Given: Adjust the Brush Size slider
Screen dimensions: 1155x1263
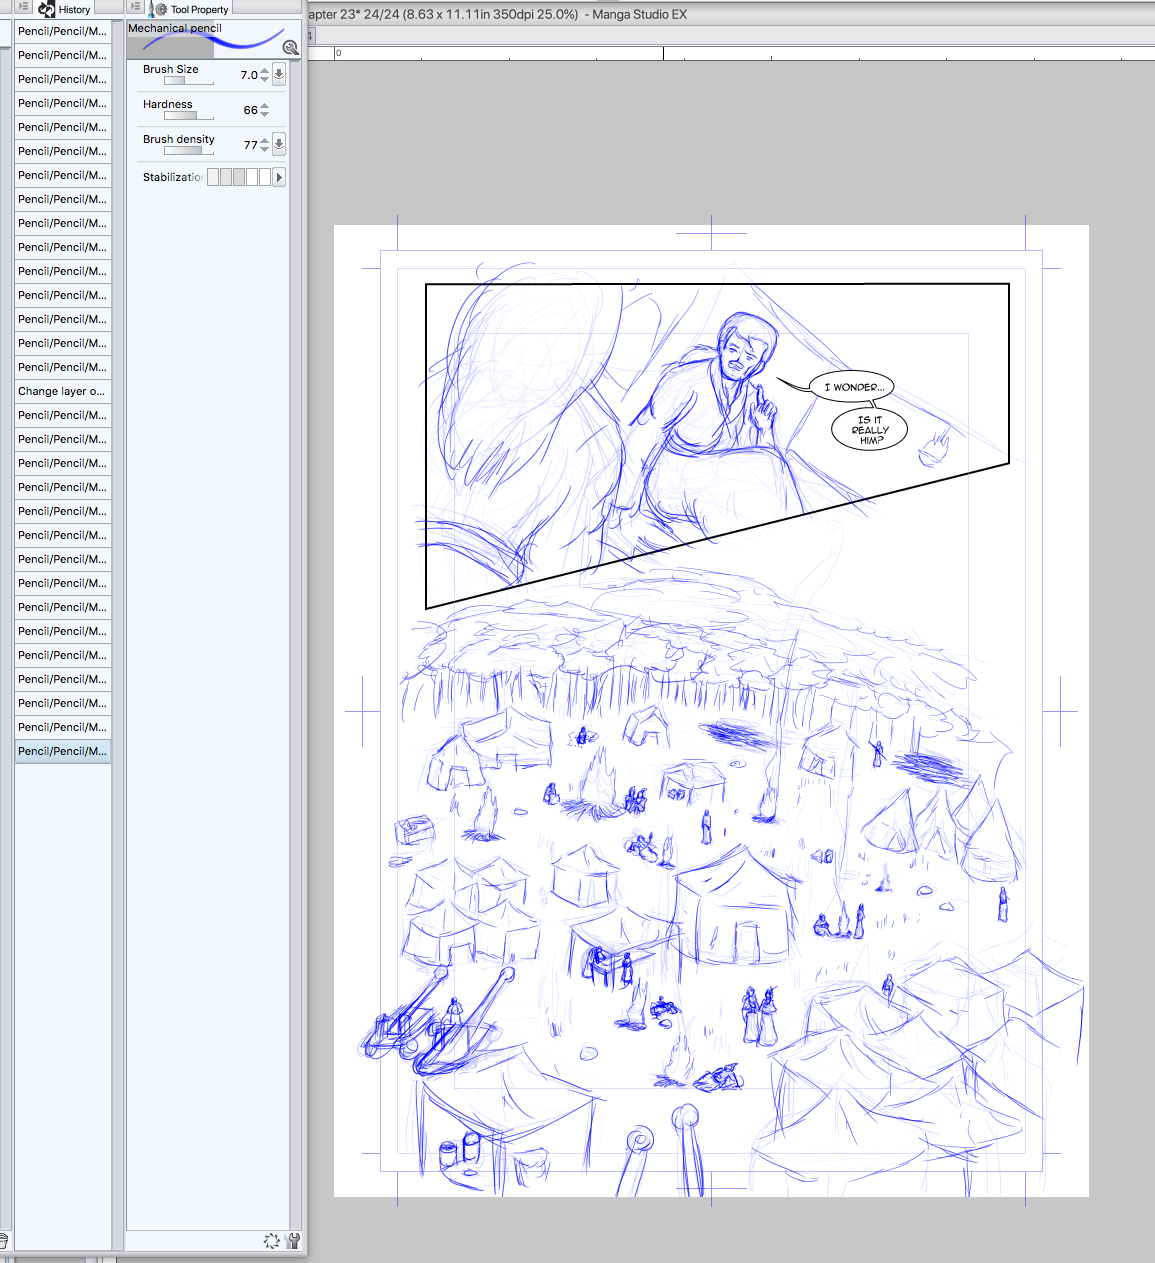Looking at the screenshot, I should pyautogui.click(x=188, y=81).
